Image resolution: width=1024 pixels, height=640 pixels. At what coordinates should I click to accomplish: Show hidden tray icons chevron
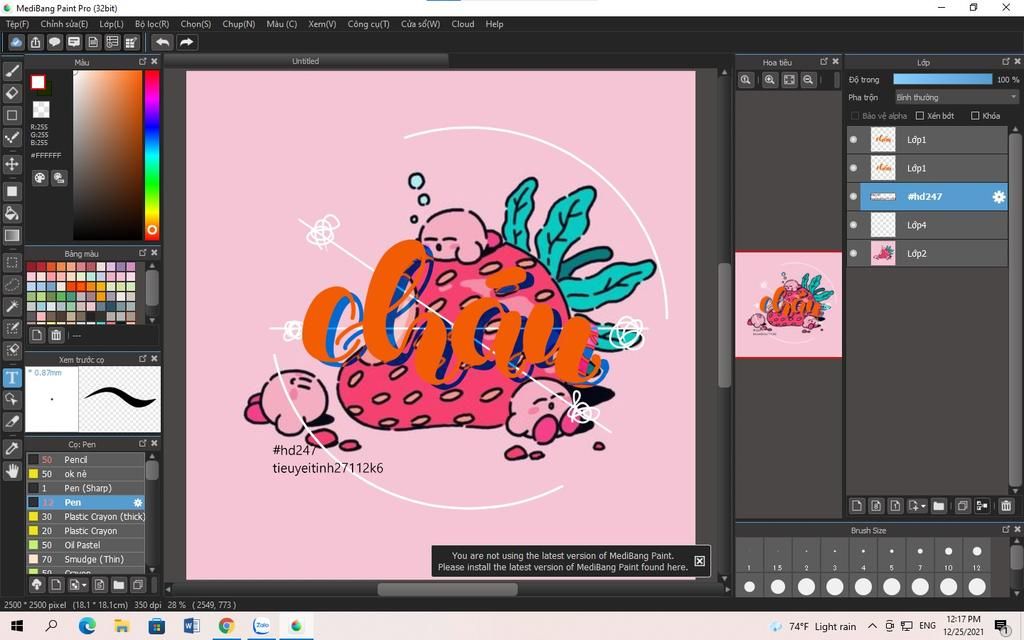point(872,626)
